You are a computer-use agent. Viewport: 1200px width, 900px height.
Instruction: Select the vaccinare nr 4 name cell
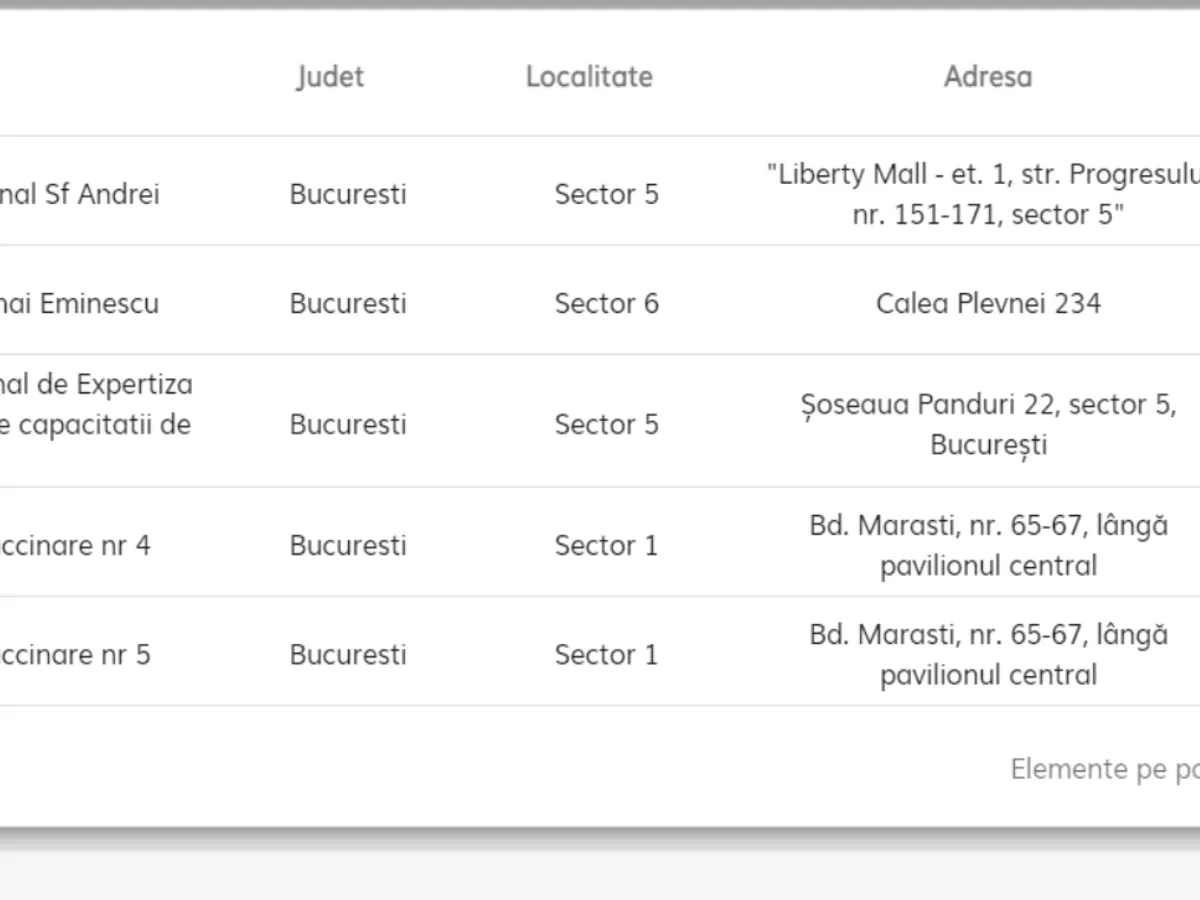(76, 545)
